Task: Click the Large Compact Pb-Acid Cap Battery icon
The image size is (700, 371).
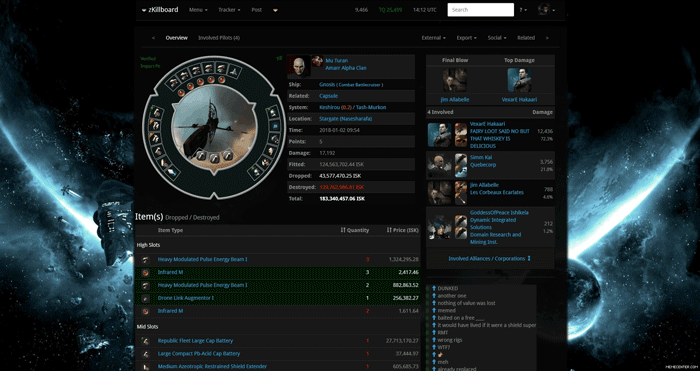Action: (146, 354)
